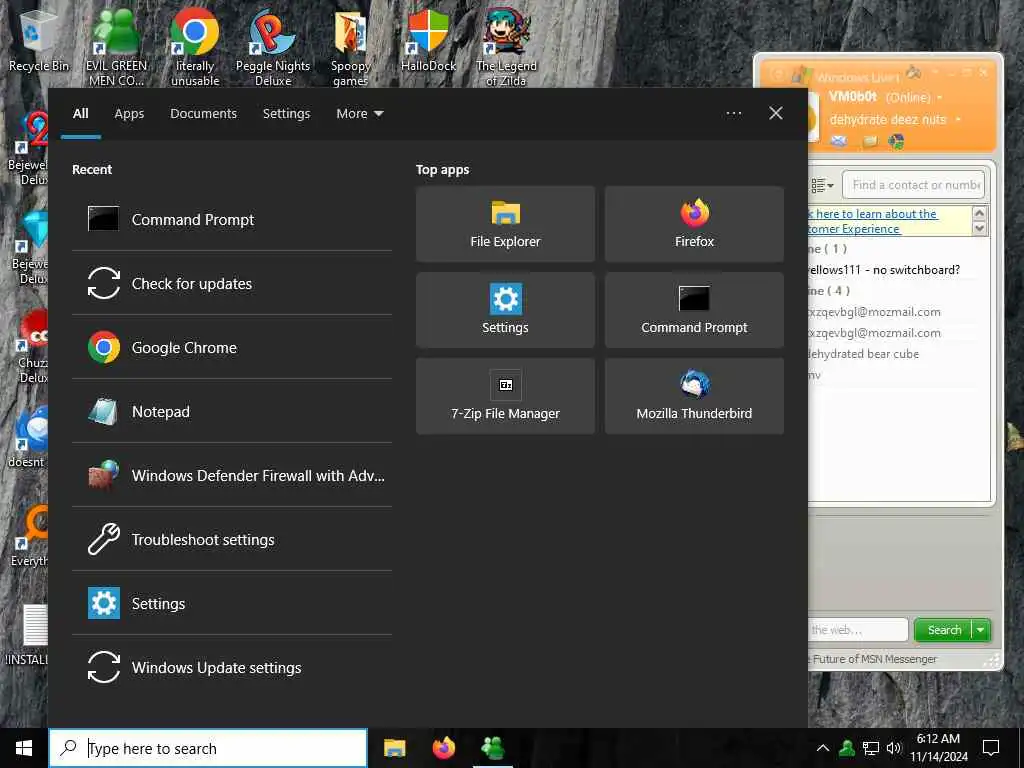This screenshot has width=1024, height=768.
Task: Launch Firefox tile in Top apps
Action: click(x=694, y=224)
